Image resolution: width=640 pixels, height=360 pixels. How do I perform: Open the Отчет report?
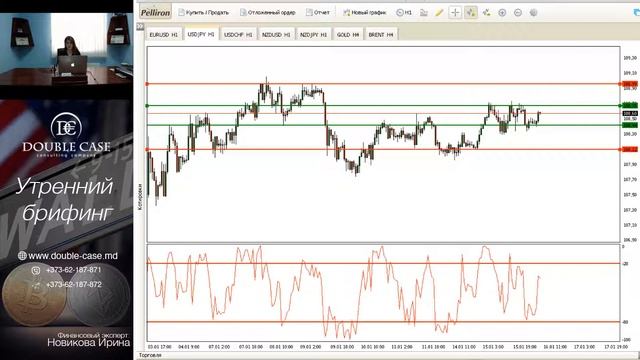coord(318,13)
